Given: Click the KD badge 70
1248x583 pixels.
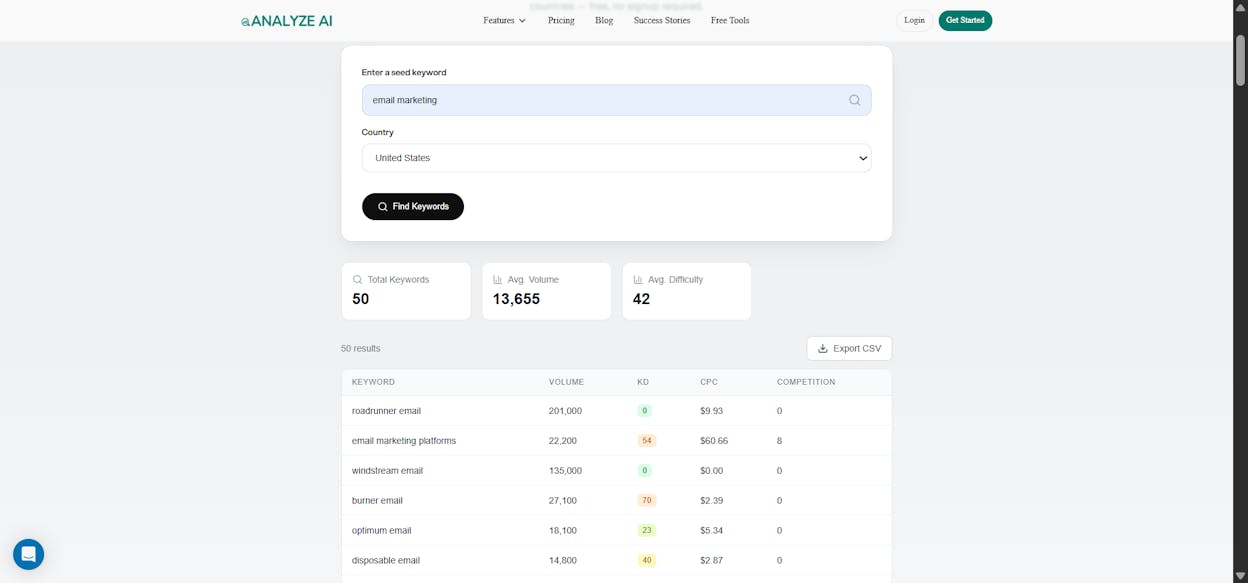Looking at the screenshot, I should click(647, 501).
